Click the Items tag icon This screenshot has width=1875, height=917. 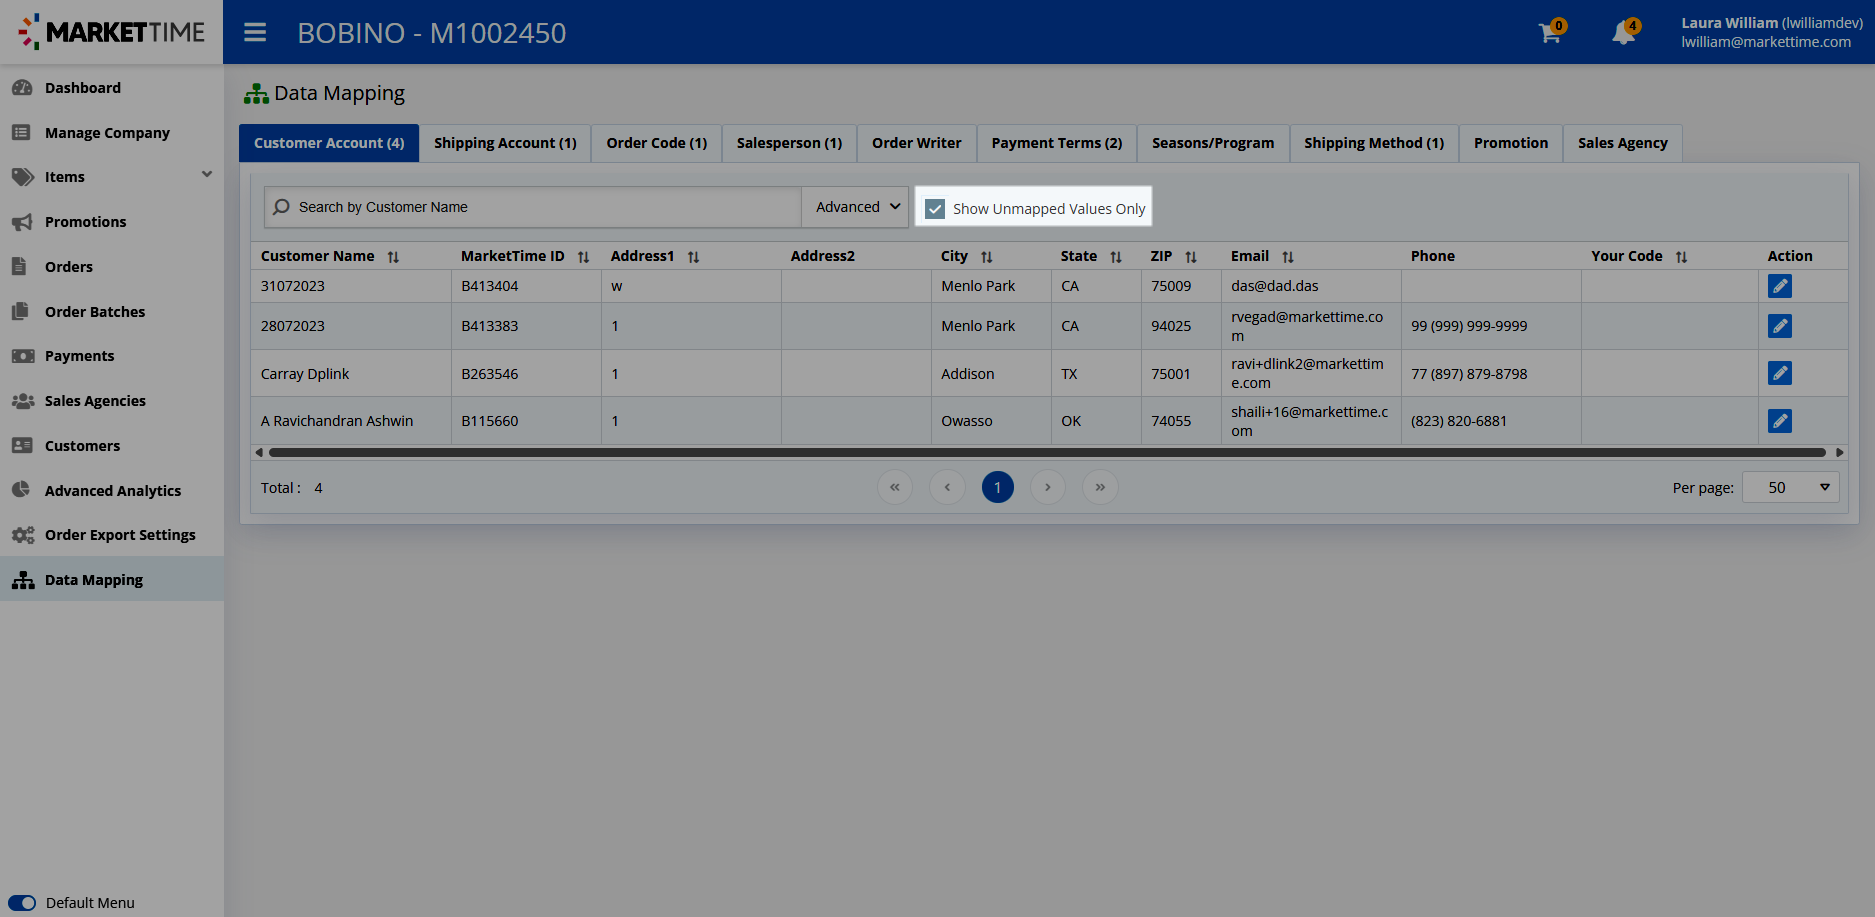[22, 177]
